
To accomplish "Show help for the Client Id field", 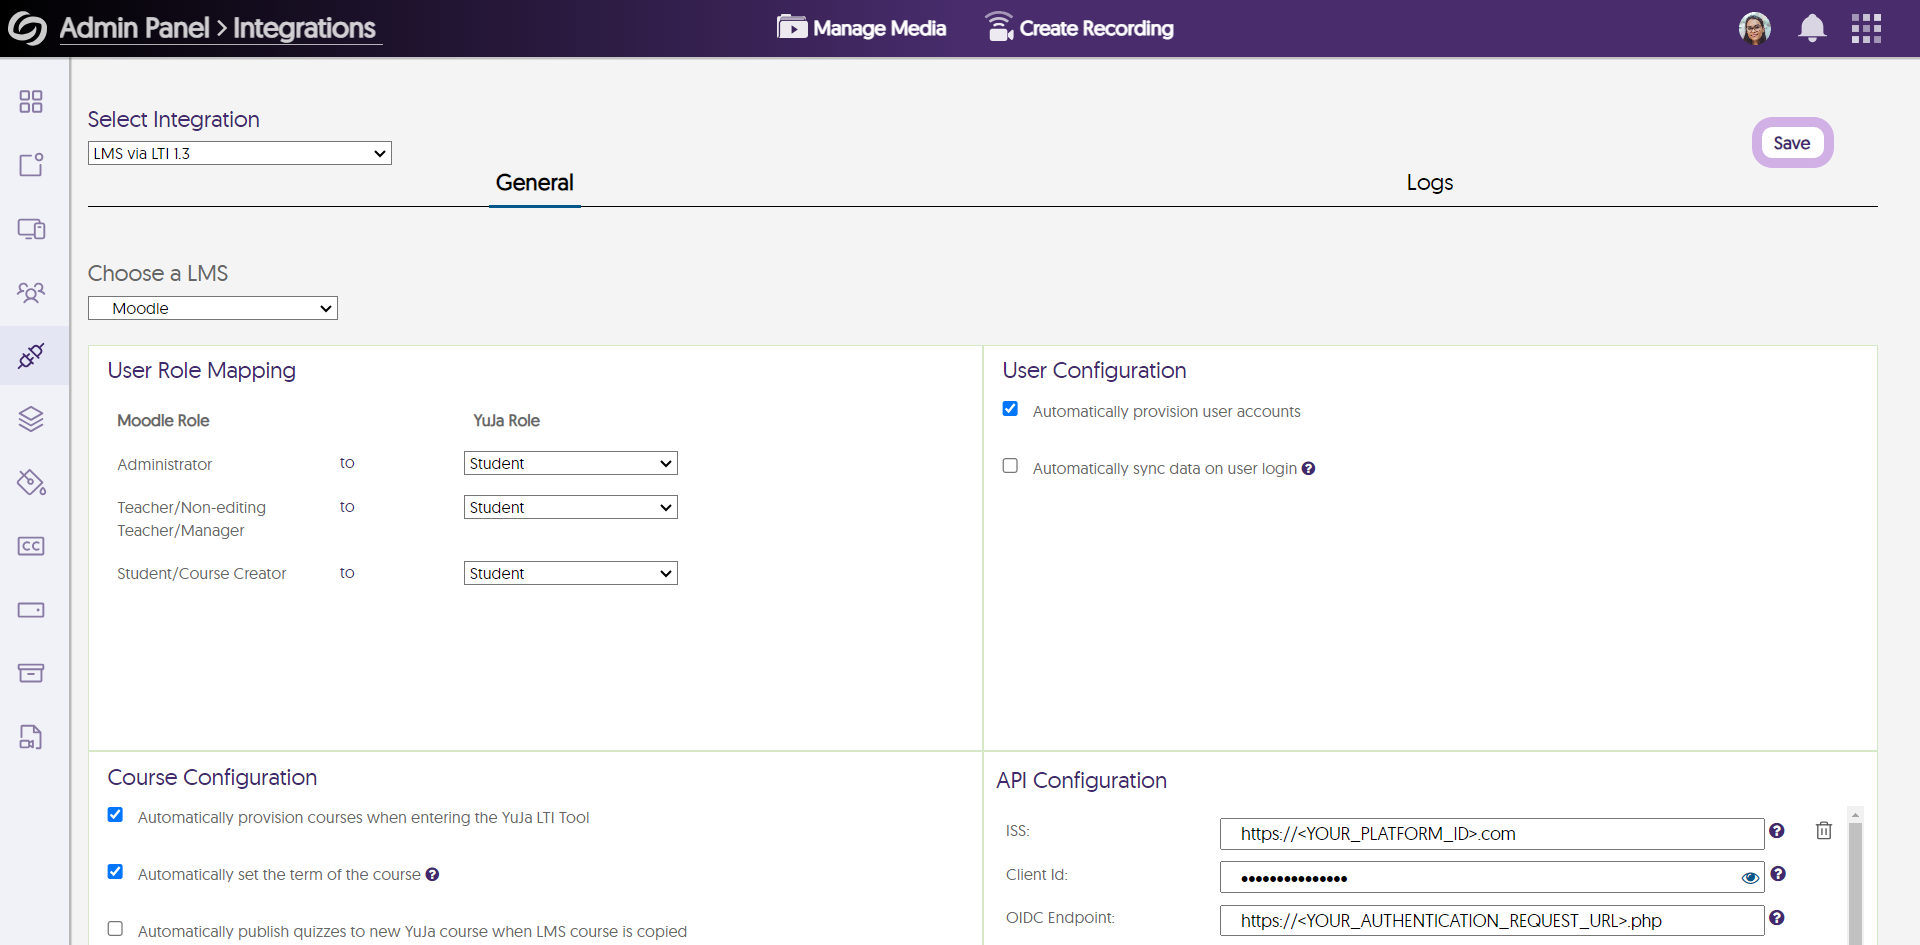I will tap(1778, 874).
